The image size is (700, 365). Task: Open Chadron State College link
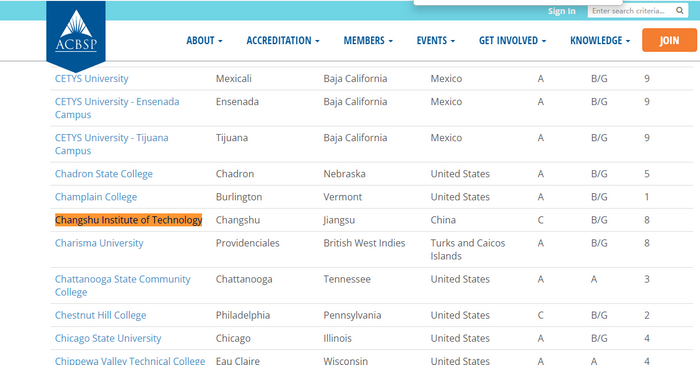104,174
